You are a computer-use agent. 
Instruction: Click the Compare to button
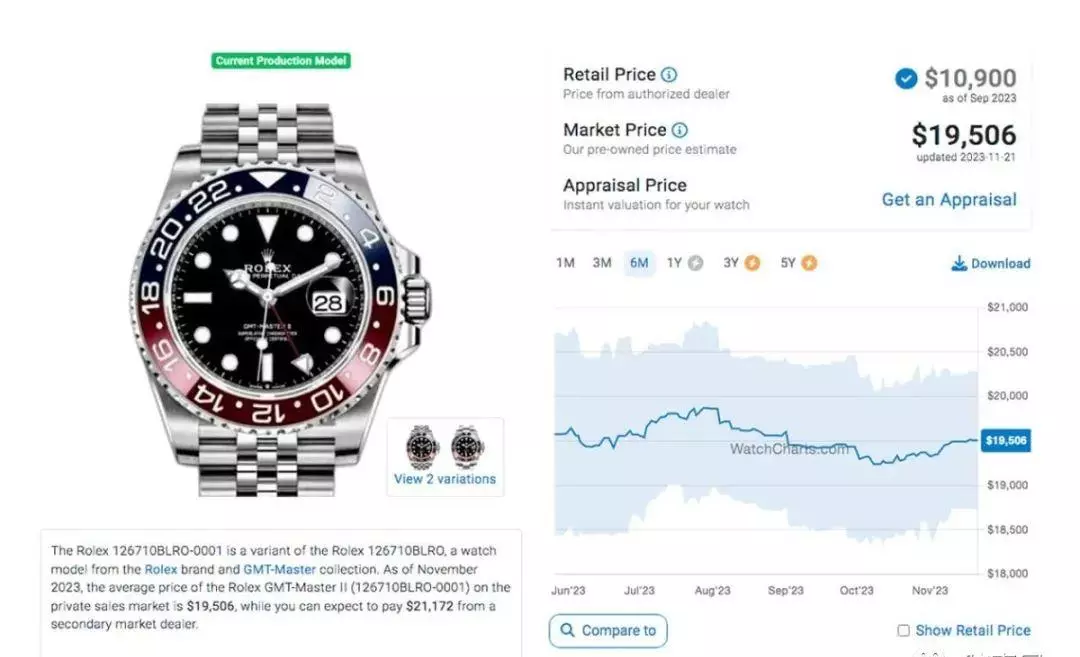click(608, 631)
